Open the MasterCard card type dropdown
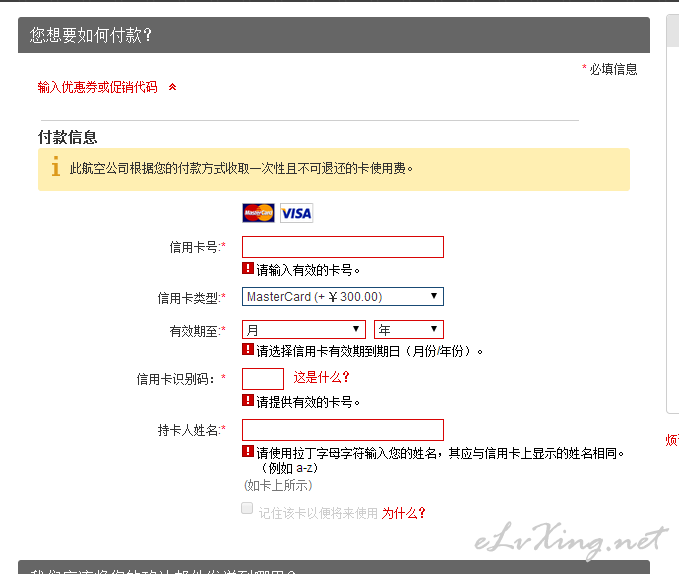The height and width of the screenshot is (574, 679). (342, 297)
